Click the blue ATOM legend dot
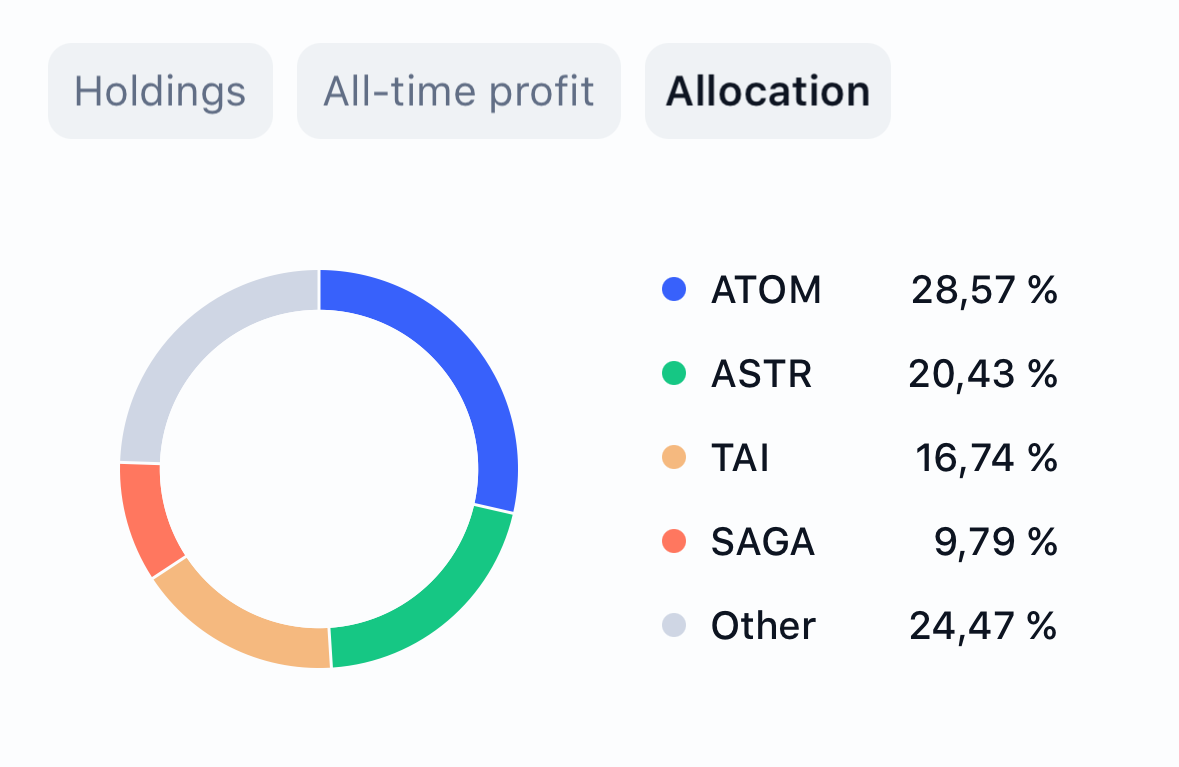The width and height of the screenshot is (1179, 767). [x=675, y=290]
